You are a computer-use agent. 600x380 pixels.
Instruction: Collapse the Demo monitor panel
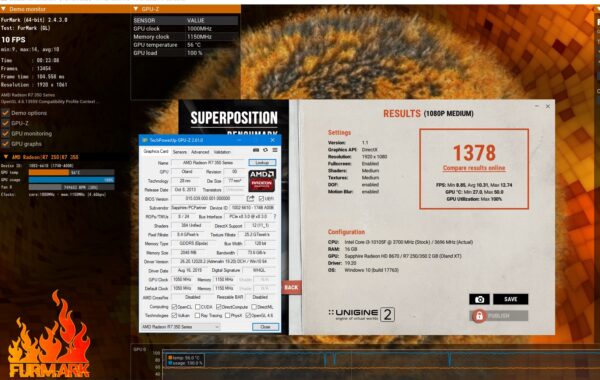click(3, 8)
